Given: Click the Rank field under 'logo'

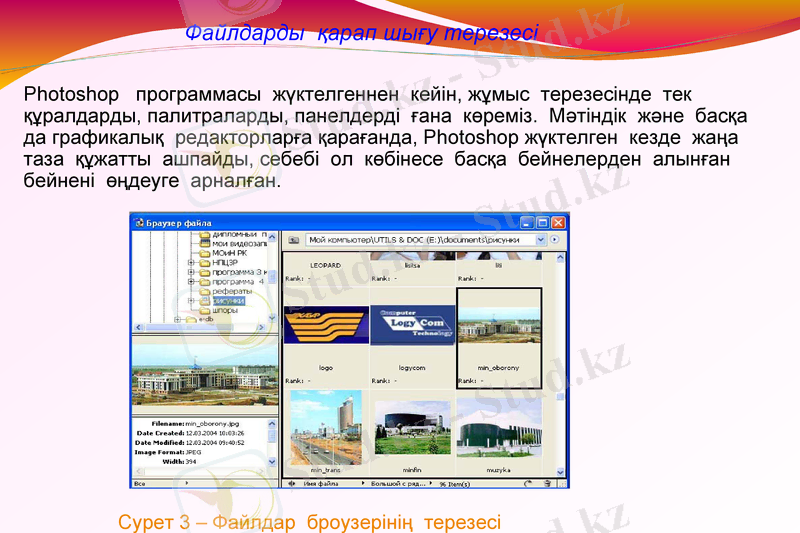Looking at the screenshot, I should coord(298,381).
